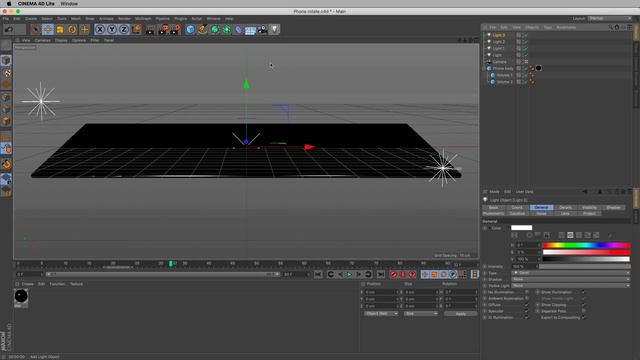Viewport: 640px width, 360px height.
Task: Toggle the Z axis lock
Action: point(124,29)
